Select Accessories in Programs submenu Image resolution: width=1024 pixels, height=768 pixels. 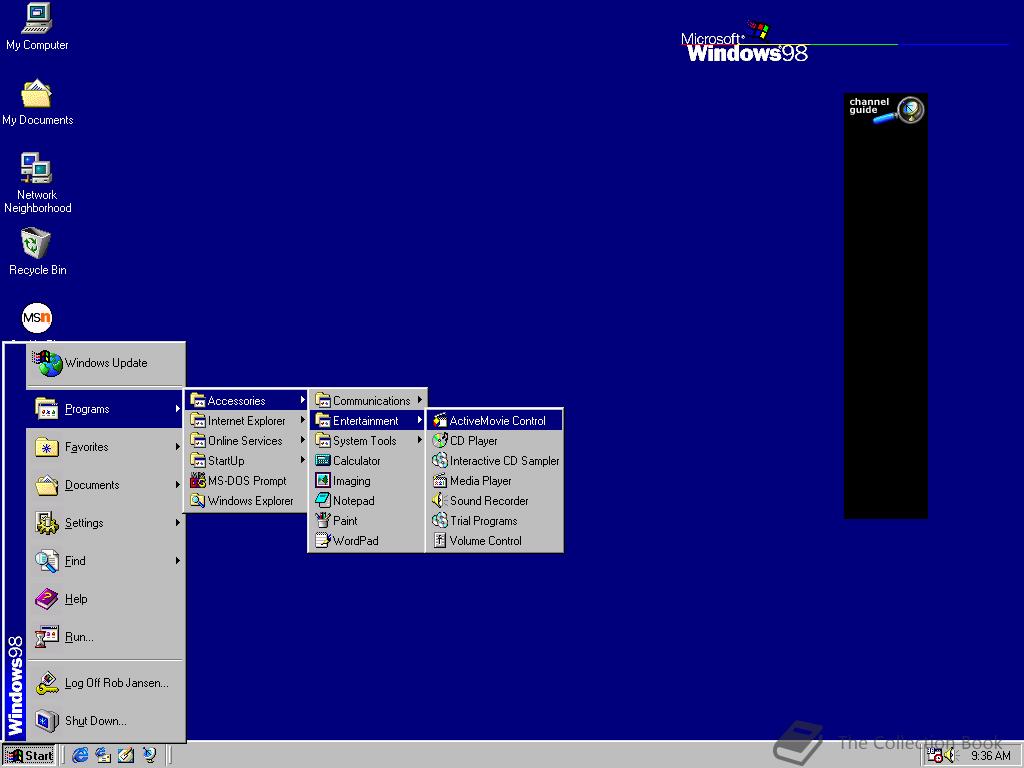[247, 400]
